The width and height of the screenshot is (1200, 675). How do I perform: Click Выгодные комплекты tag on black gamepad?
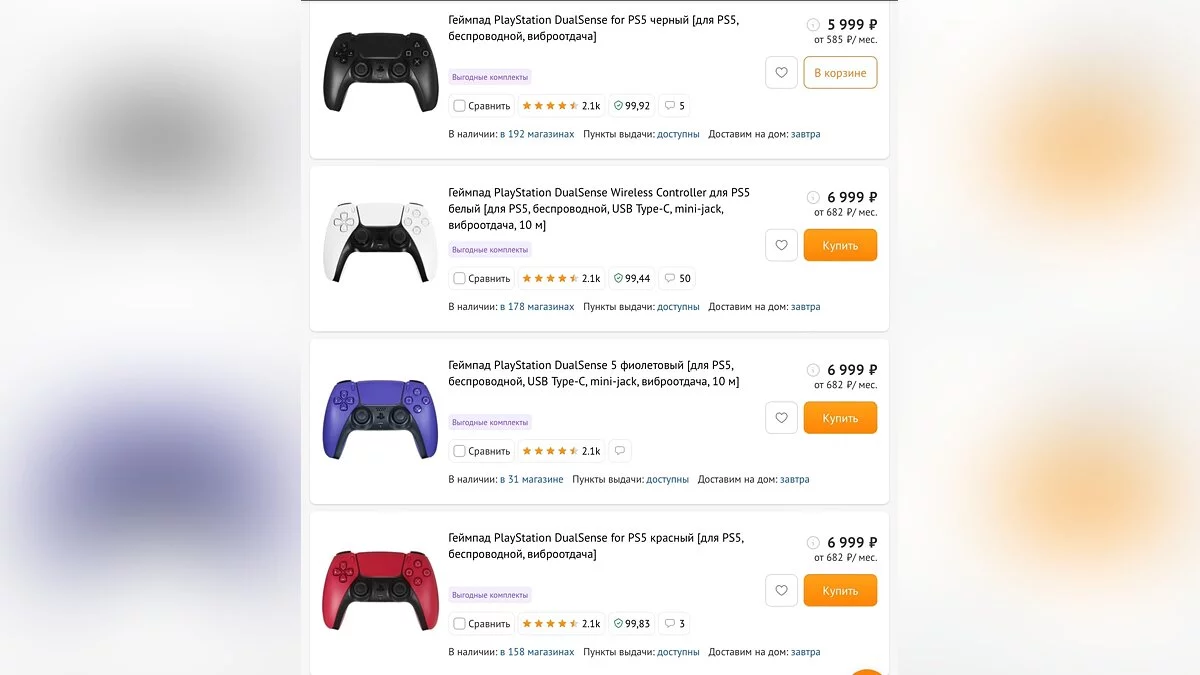pos(490,77)
